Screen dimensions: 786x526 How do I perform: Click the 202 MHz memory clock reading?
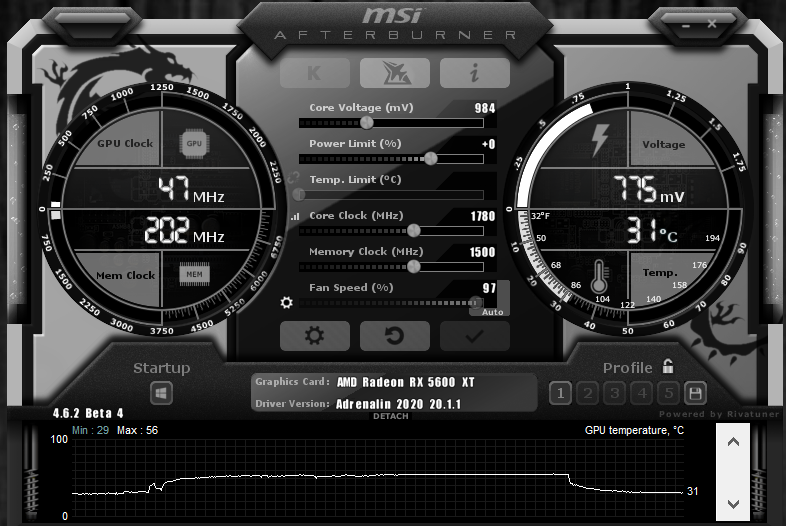click(184, 231)
